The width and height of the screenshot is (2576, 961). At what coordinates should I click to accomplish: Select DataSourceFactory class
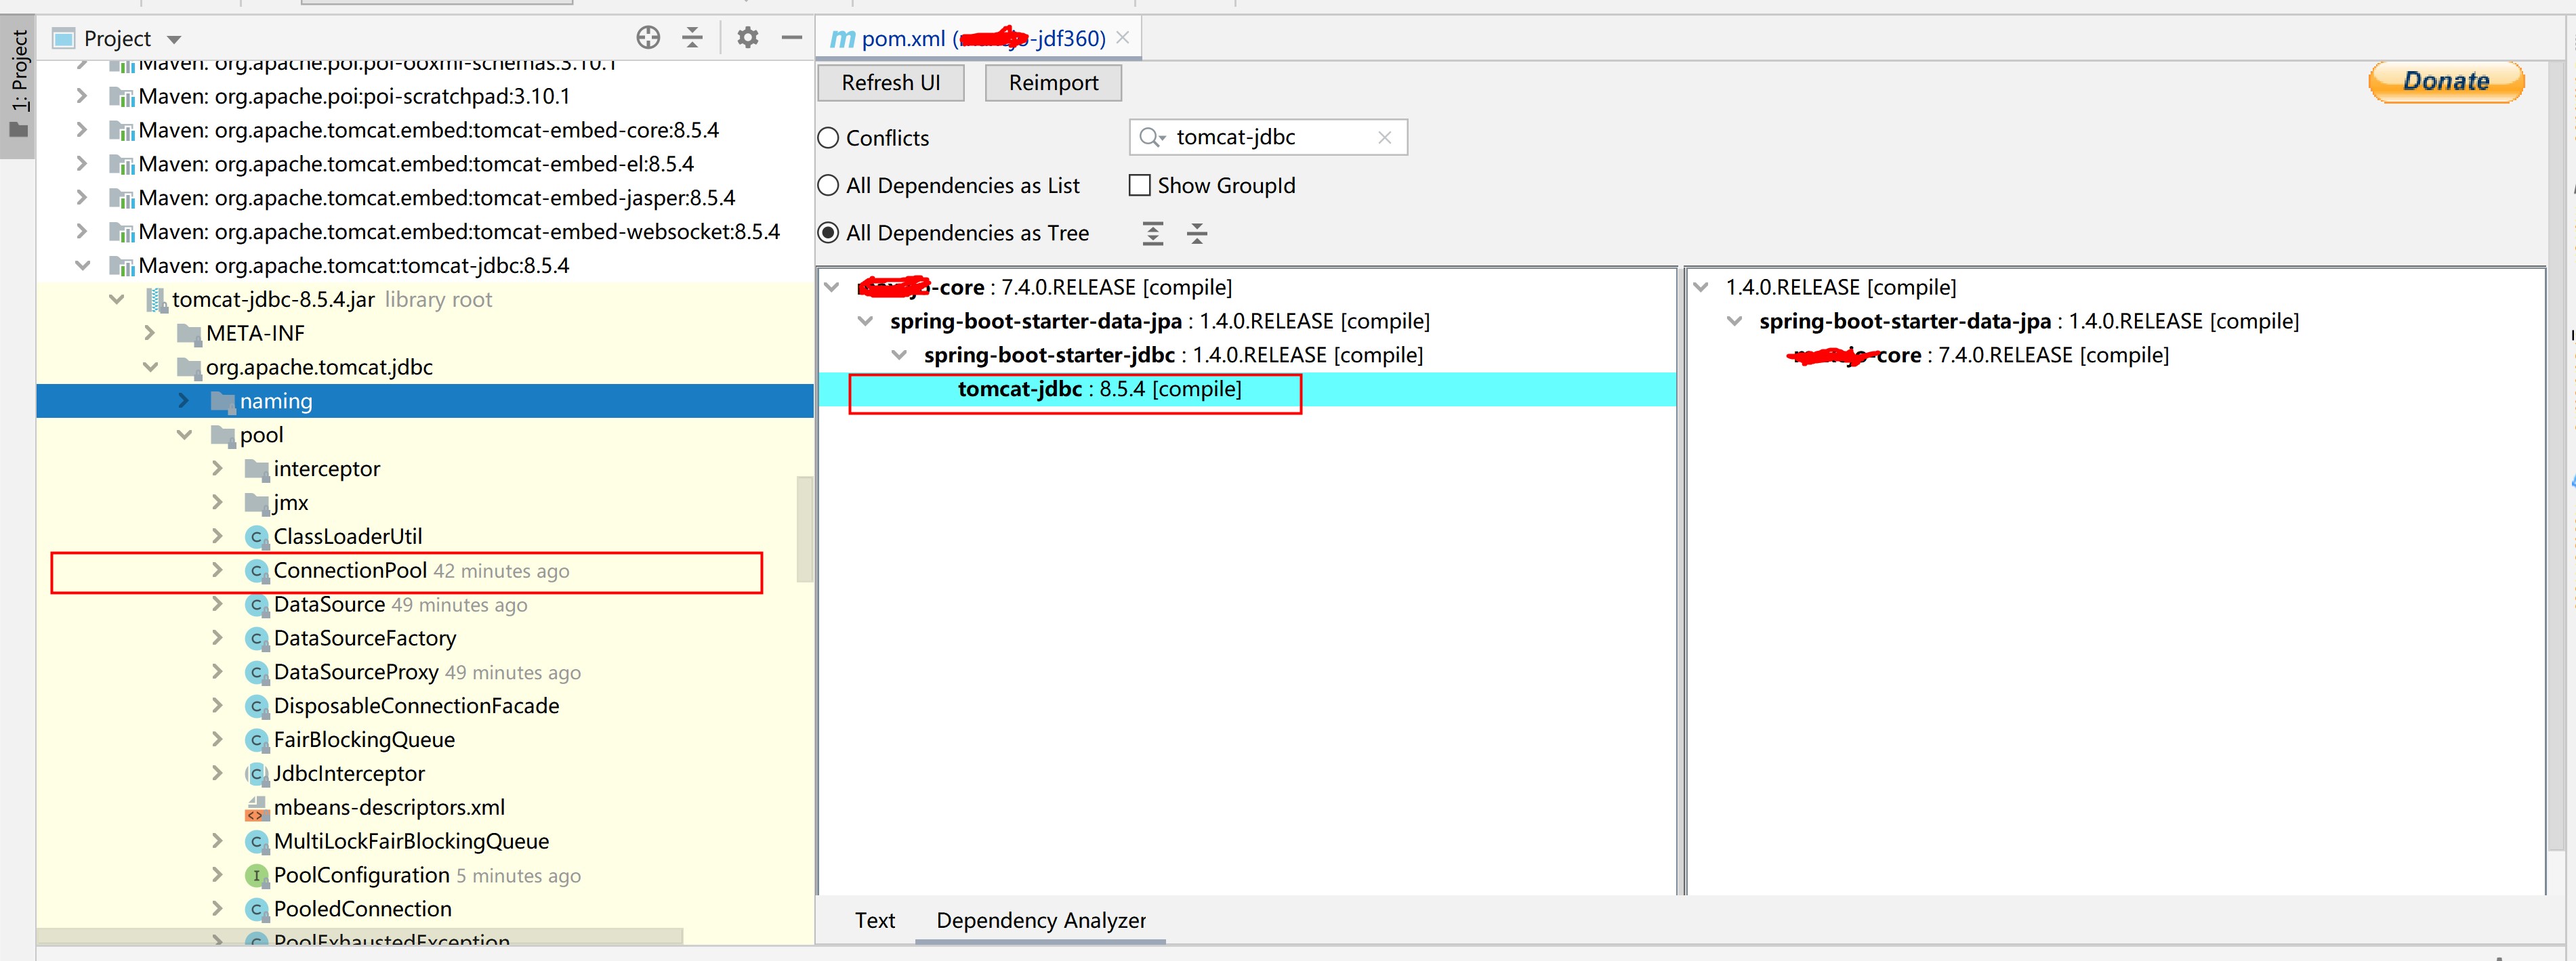(365, 638)
